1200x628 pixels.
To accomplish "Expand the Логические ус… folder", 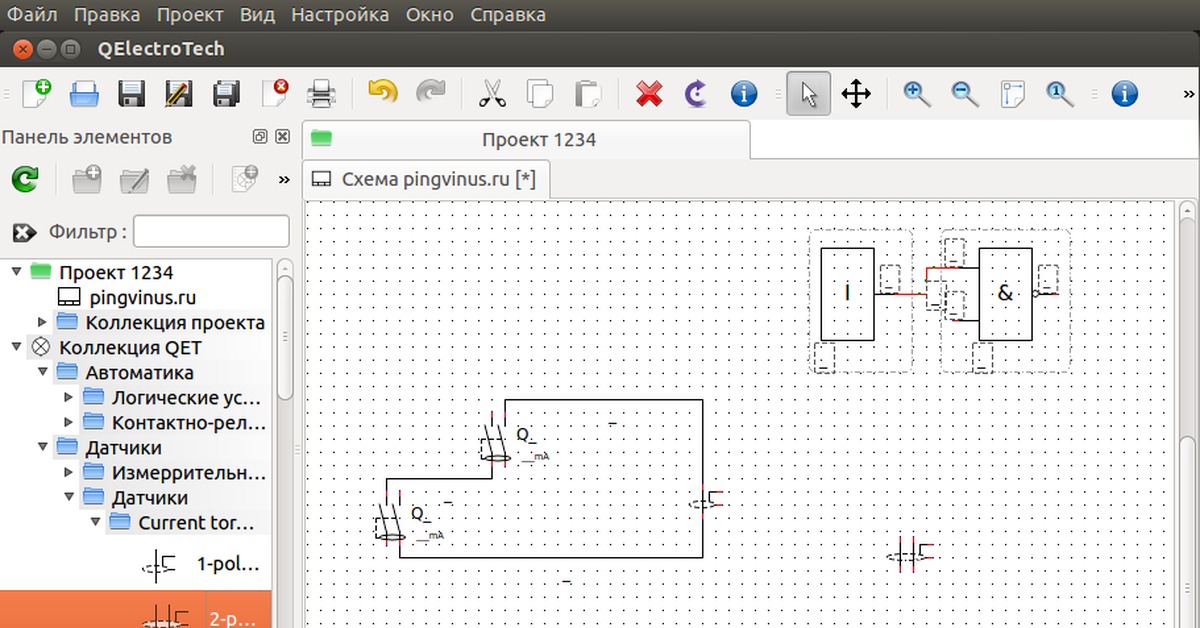I will click(68, 397).
